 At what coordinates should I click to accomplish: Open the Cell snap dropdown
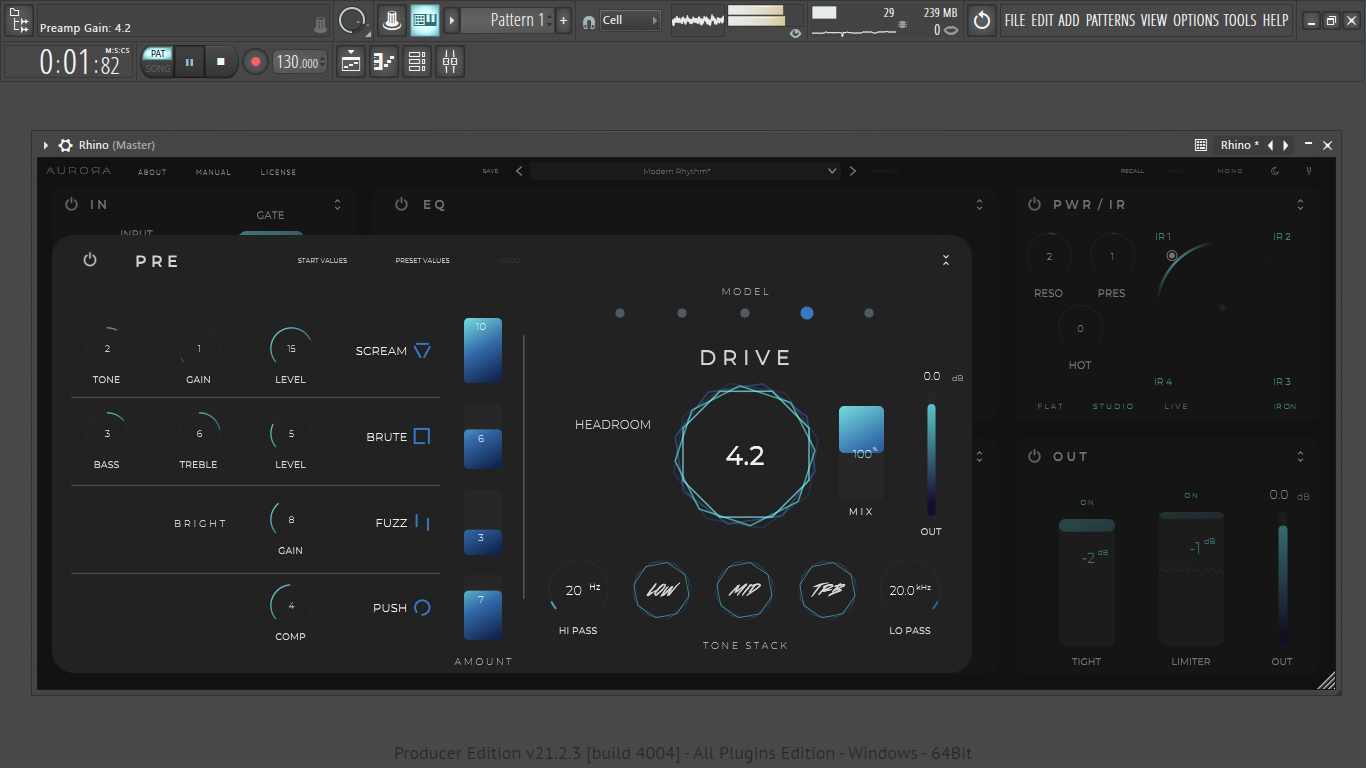pos(630,20)
